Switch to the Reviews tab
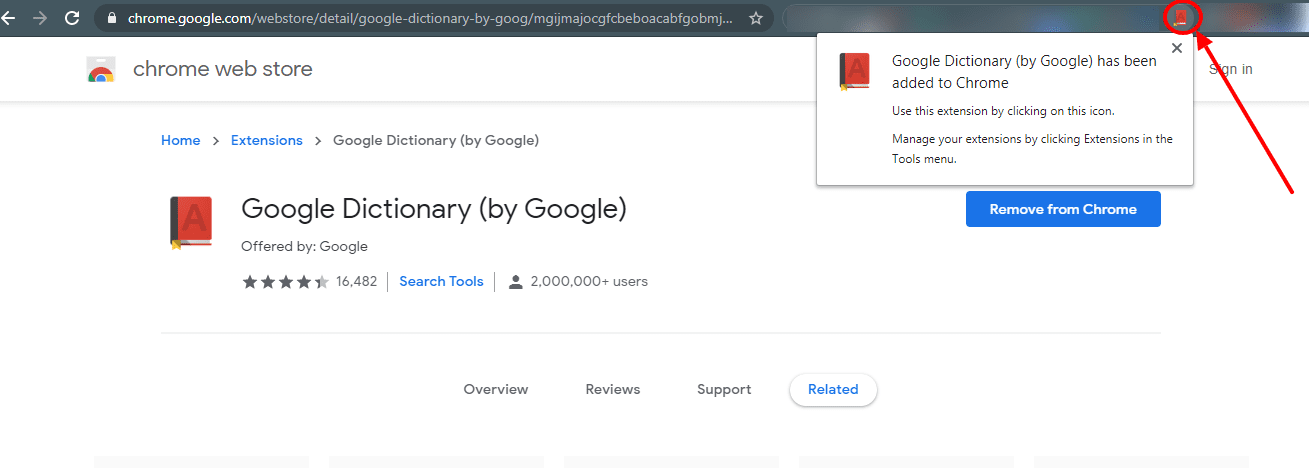 [x=613, y=389]
